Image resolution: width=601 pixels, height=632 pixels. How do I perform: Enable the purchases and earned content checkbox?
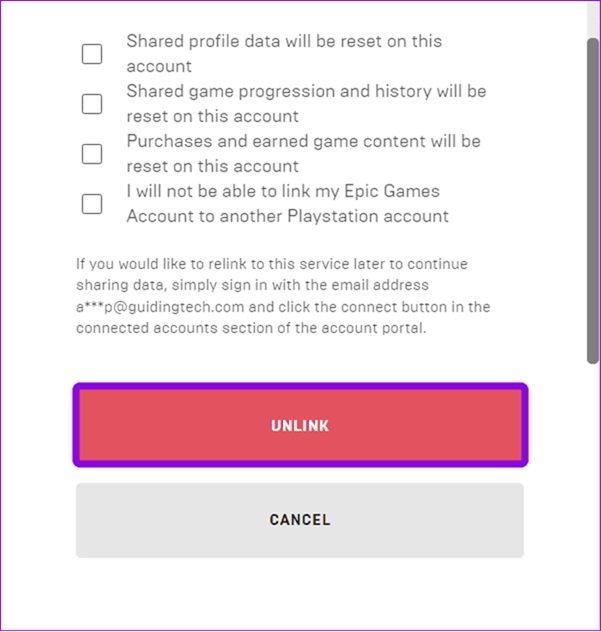click(x=92, y=154)
